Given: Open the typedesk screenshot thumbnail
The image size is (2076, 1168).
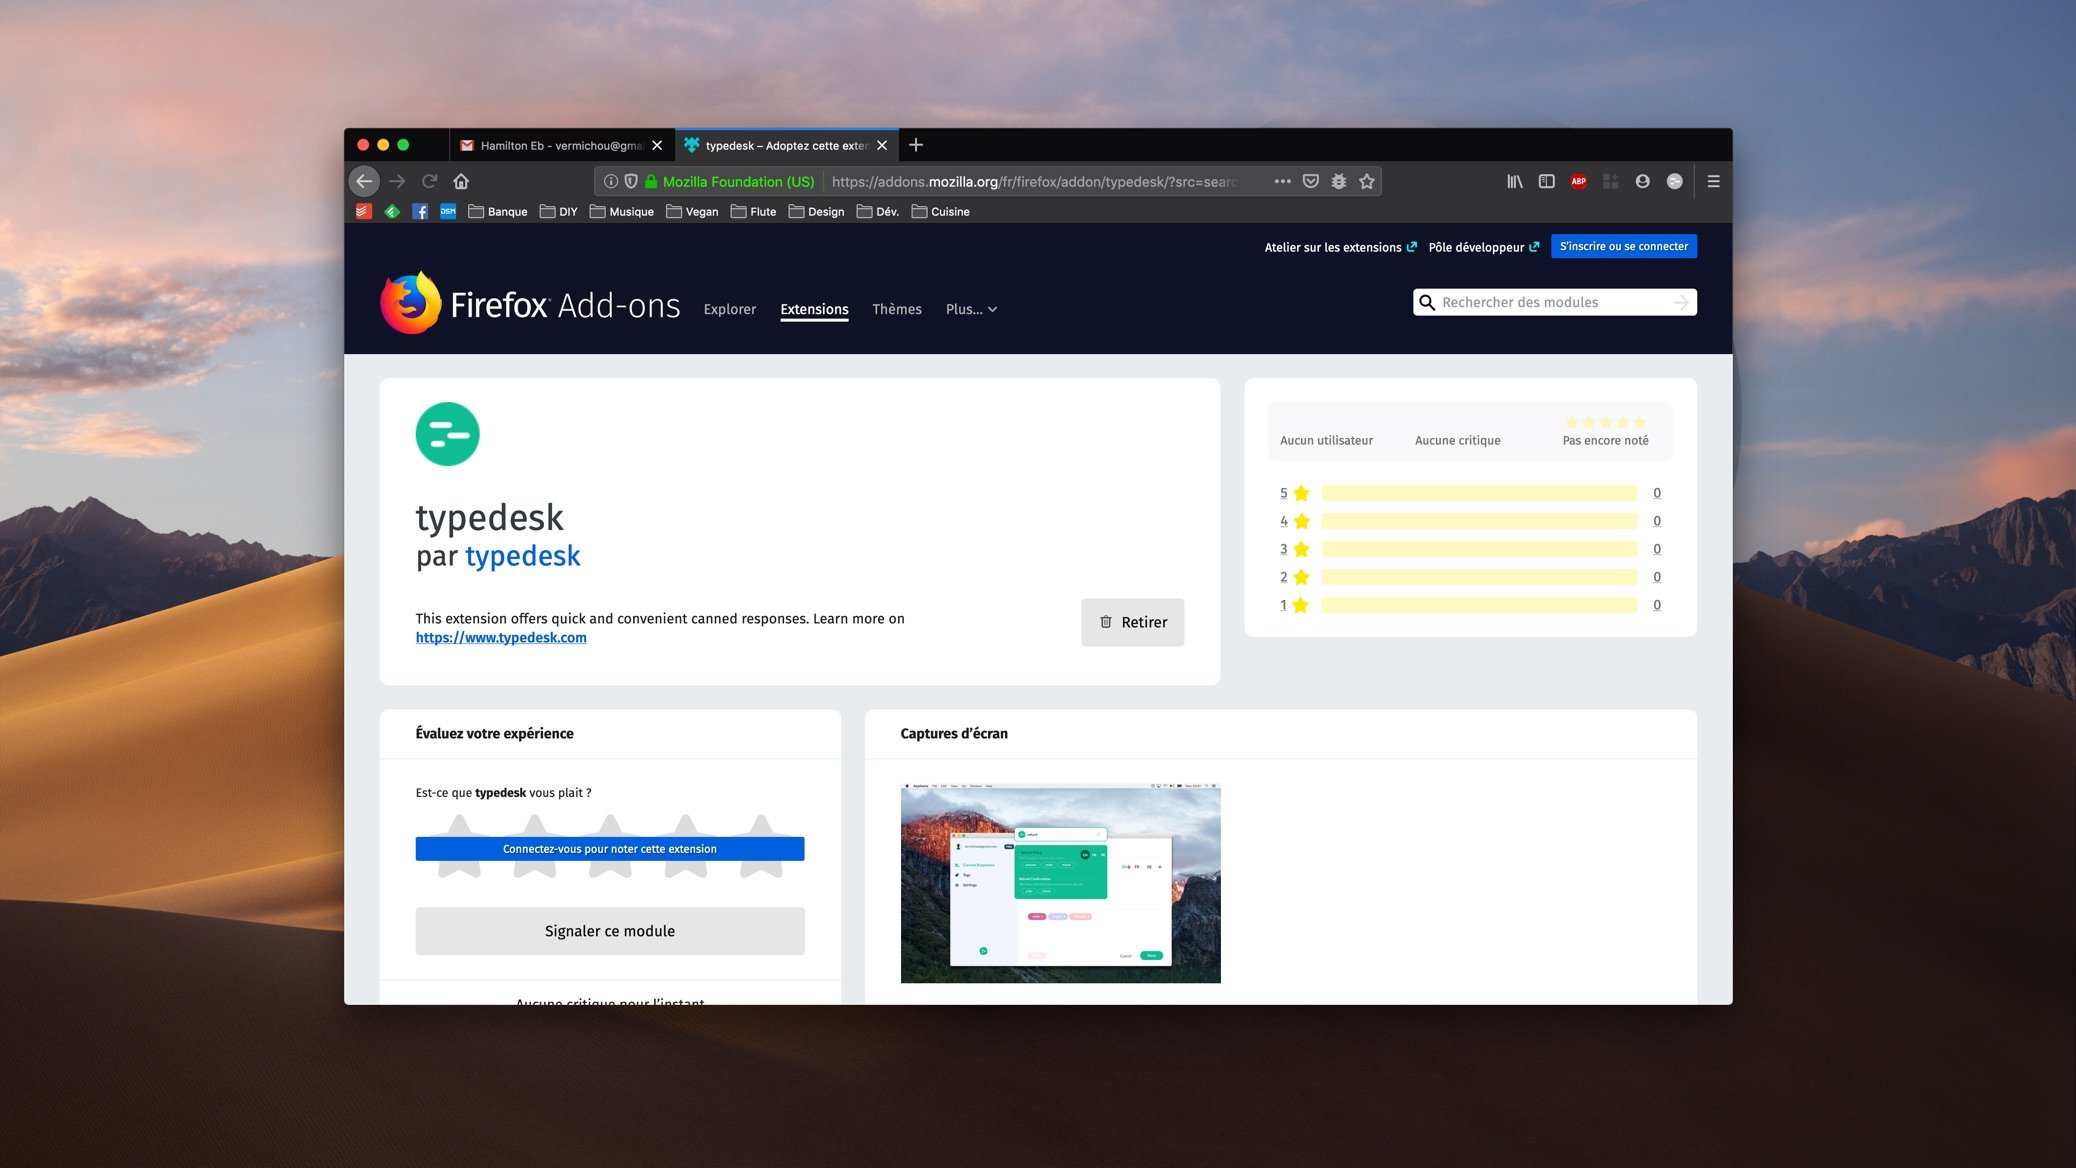Looking at the screenshot, I should (x=1060, y=882).
